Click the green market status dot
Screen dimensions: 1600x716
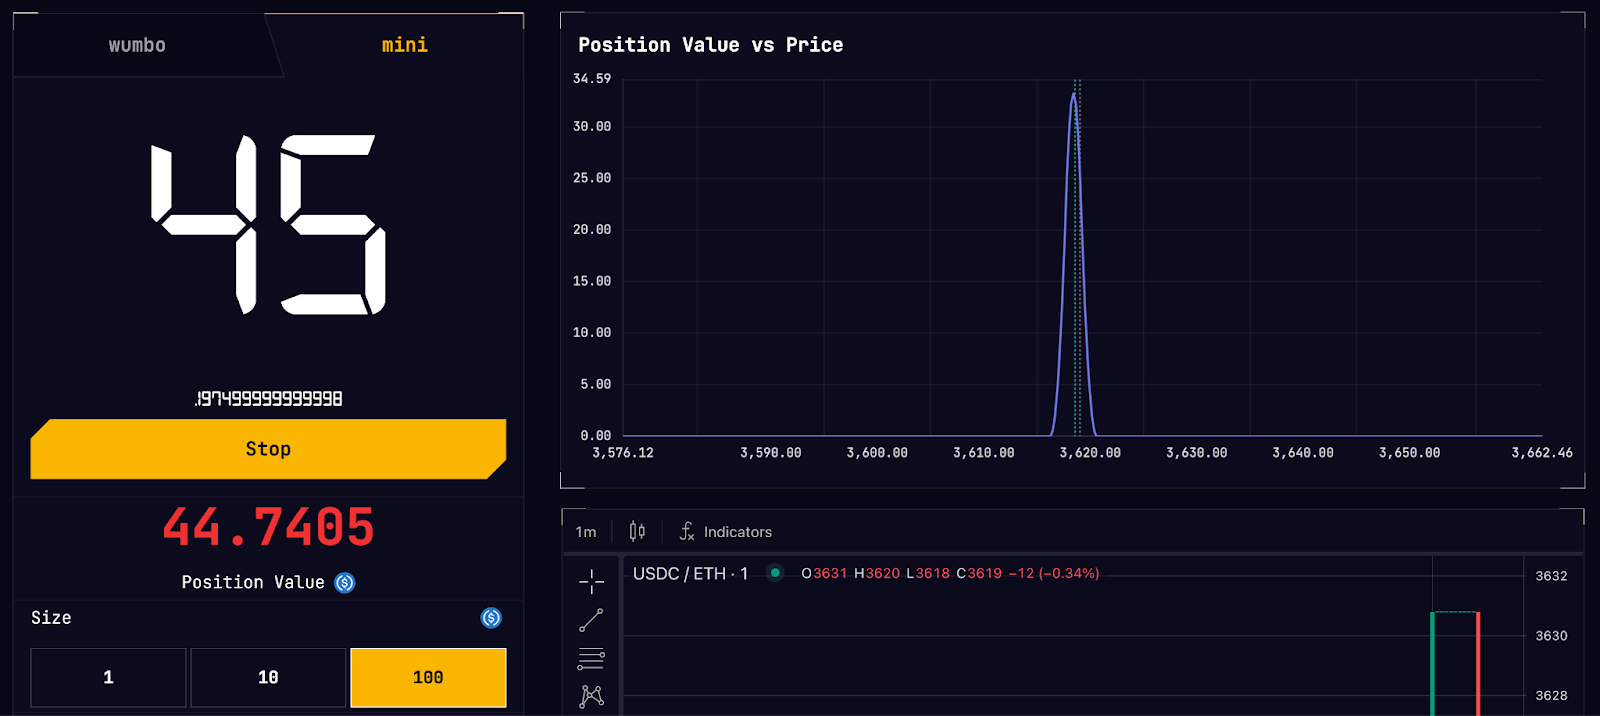click(775, 573)
